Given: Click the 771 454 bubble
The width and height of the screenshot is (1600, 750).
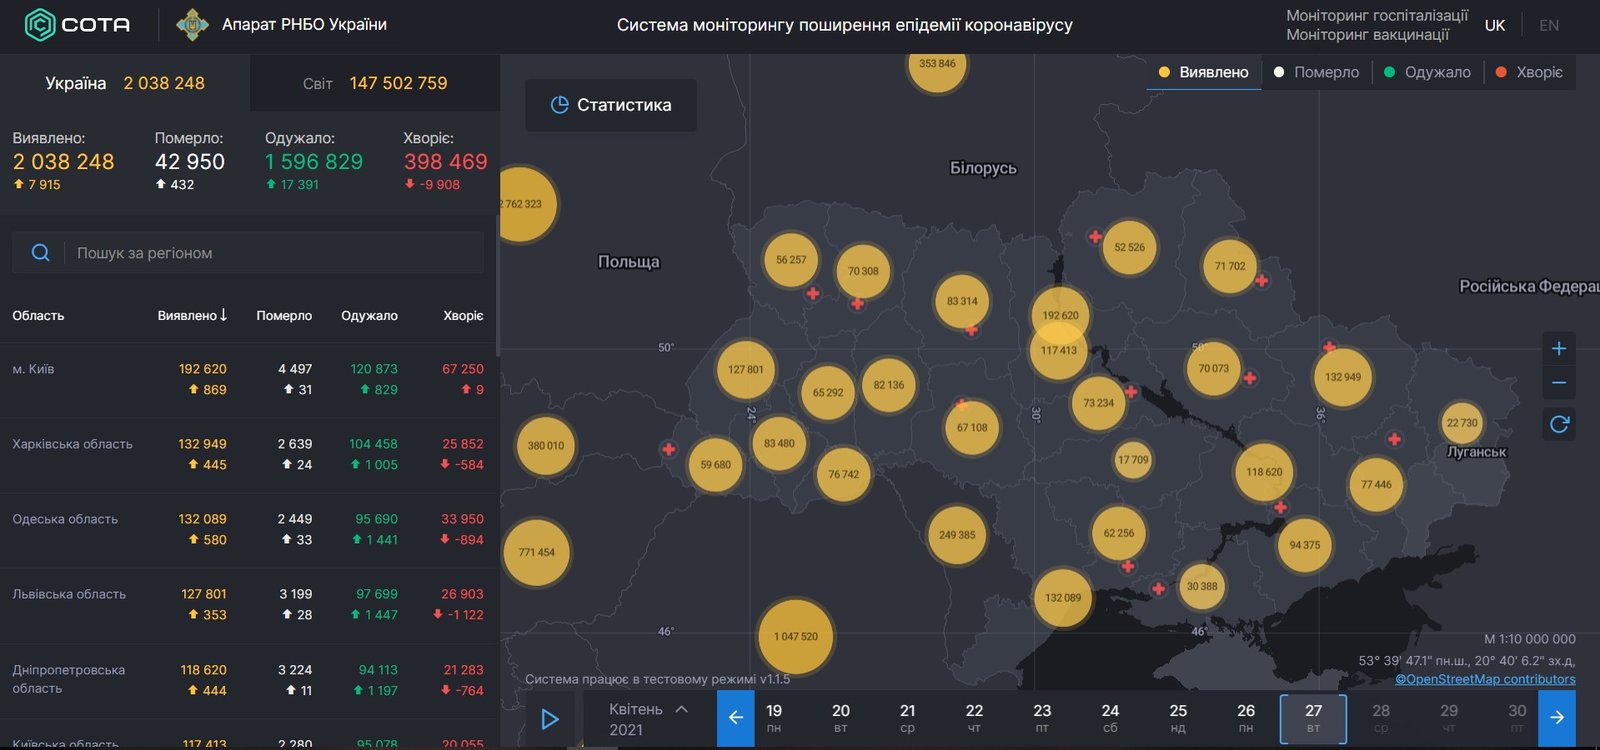Looking at the screenshot, I should tap(536, 552).
